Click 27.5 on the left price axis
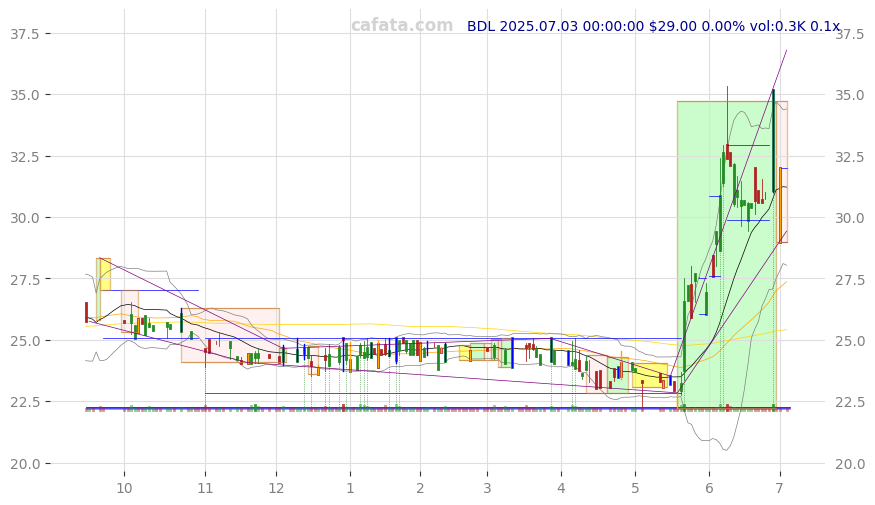This screenshot has height=505, width=875. tap(25, 279)
